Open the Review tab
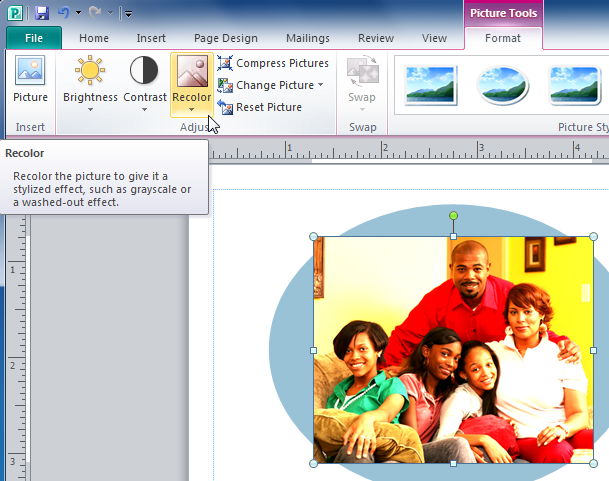609x481 pixels. tap(376, 38)
